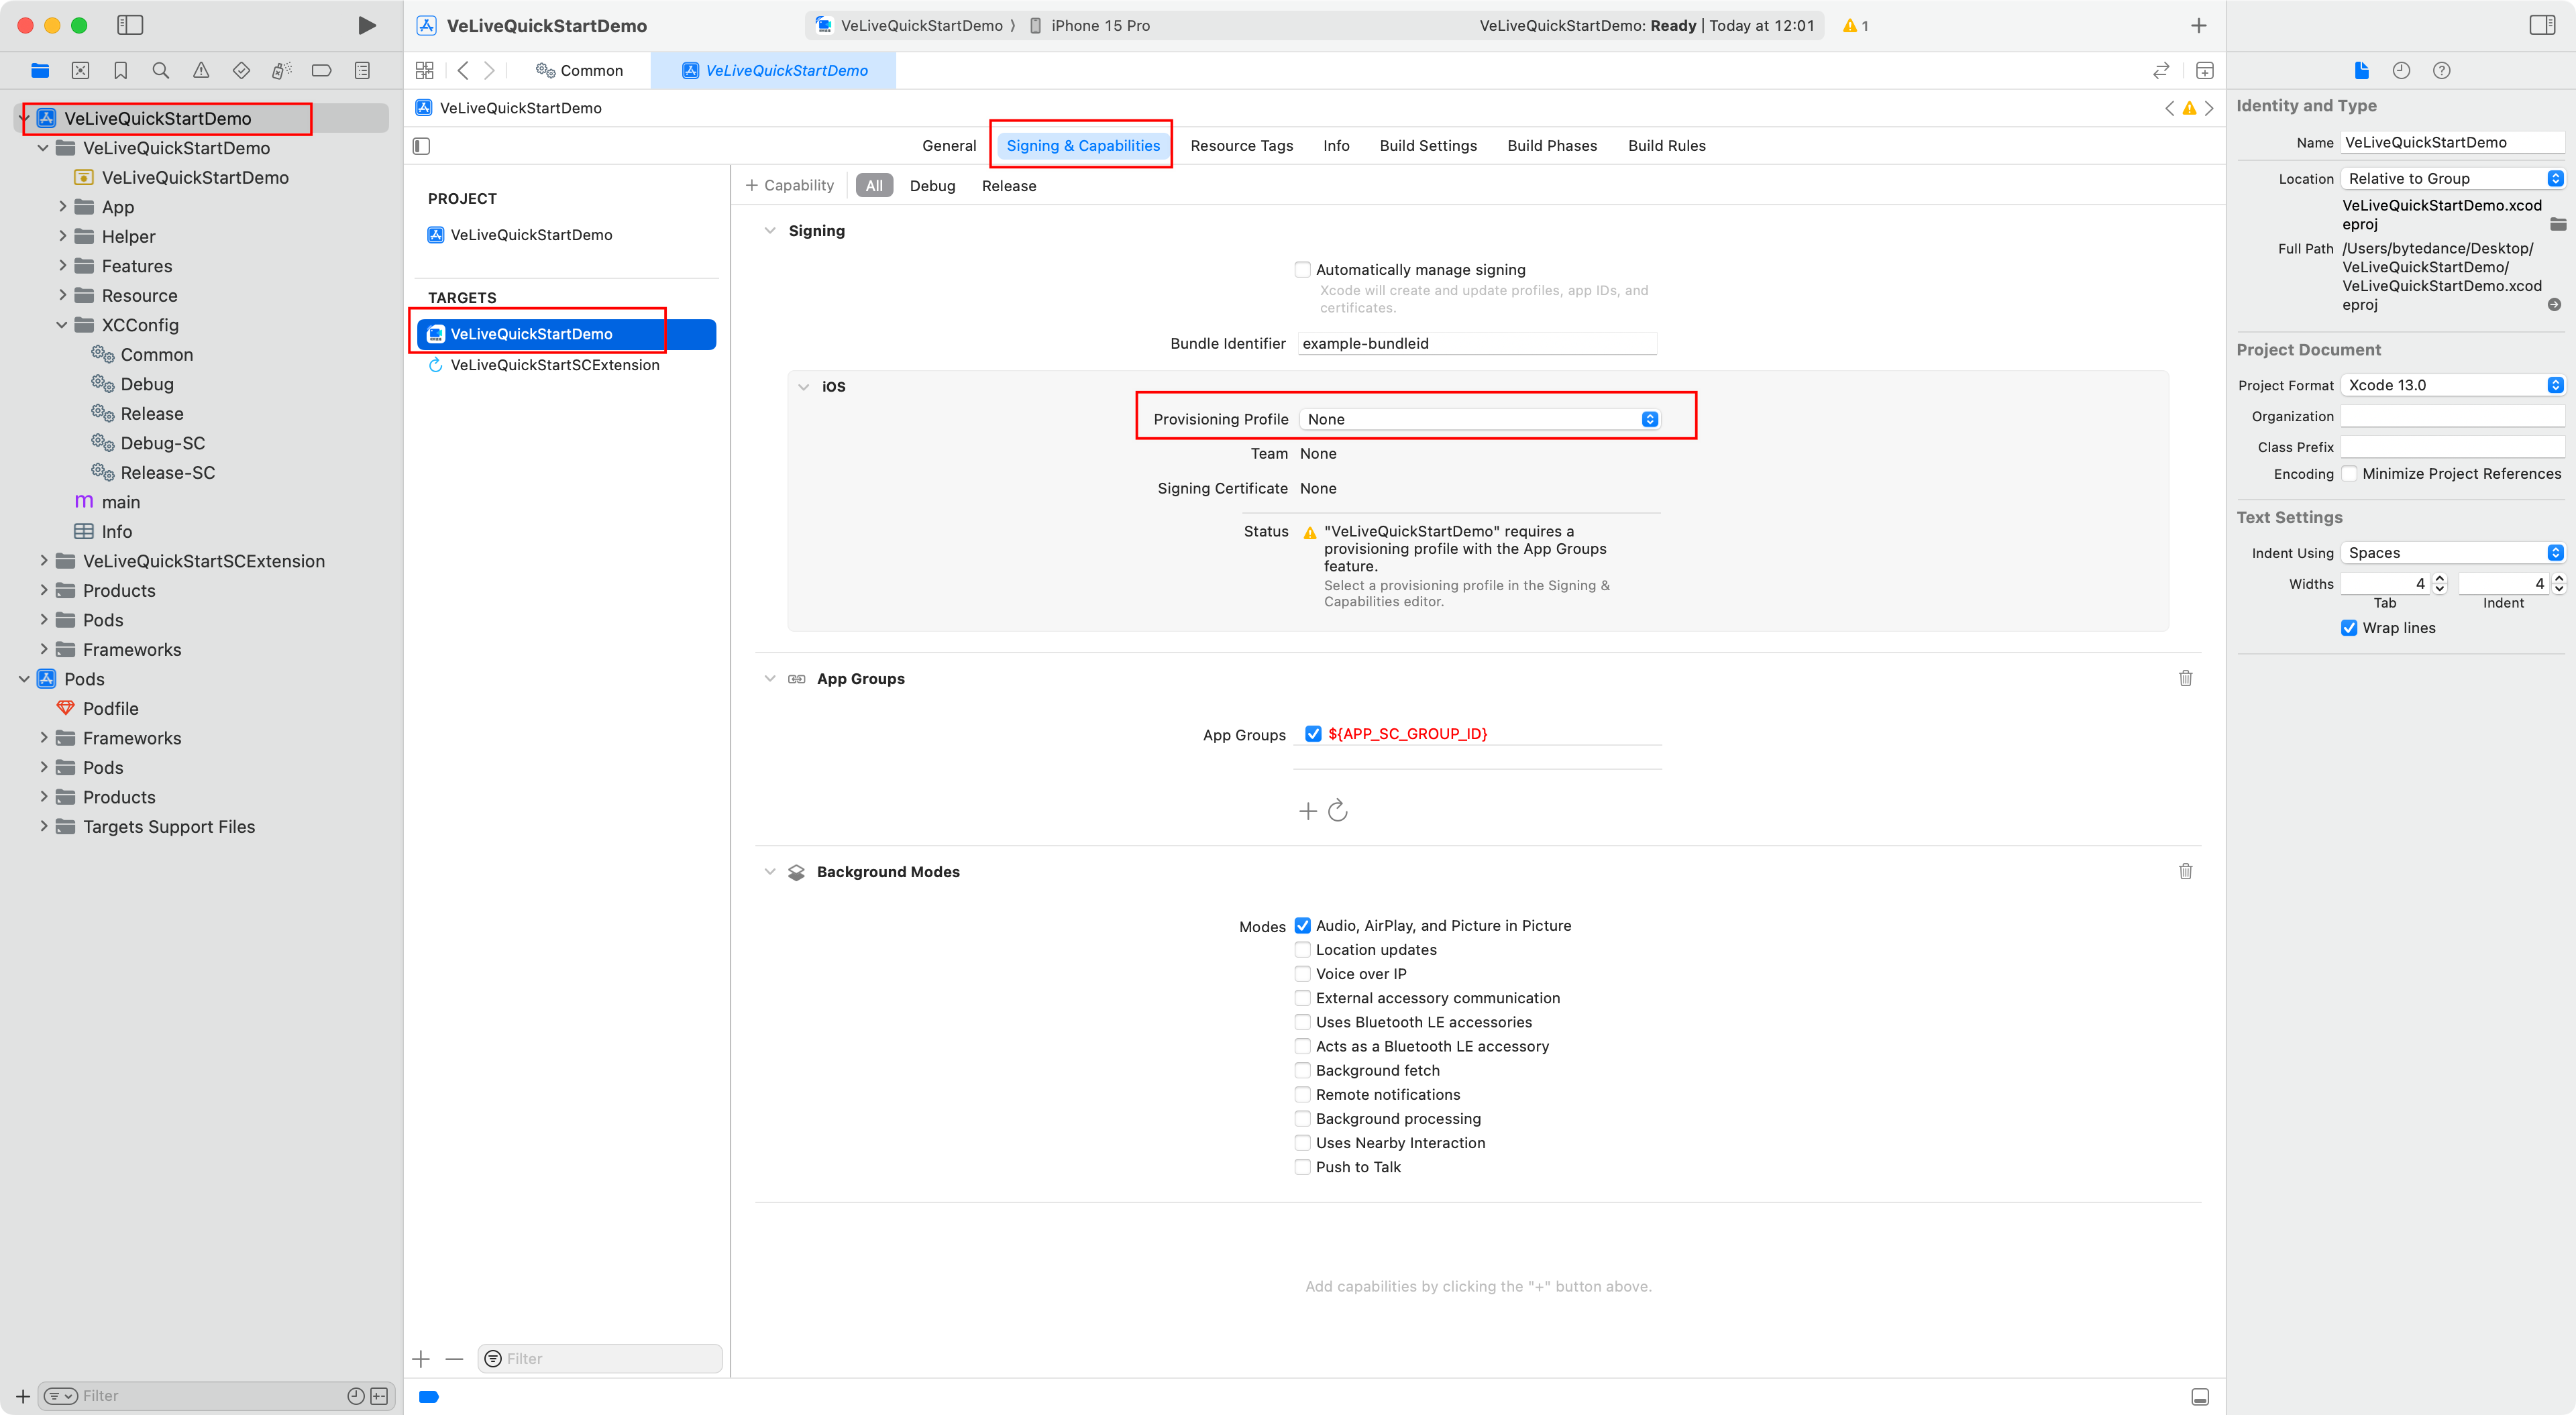Open the Find navigator magnifier icon
2576x1415 pixels.
point(160,70)
